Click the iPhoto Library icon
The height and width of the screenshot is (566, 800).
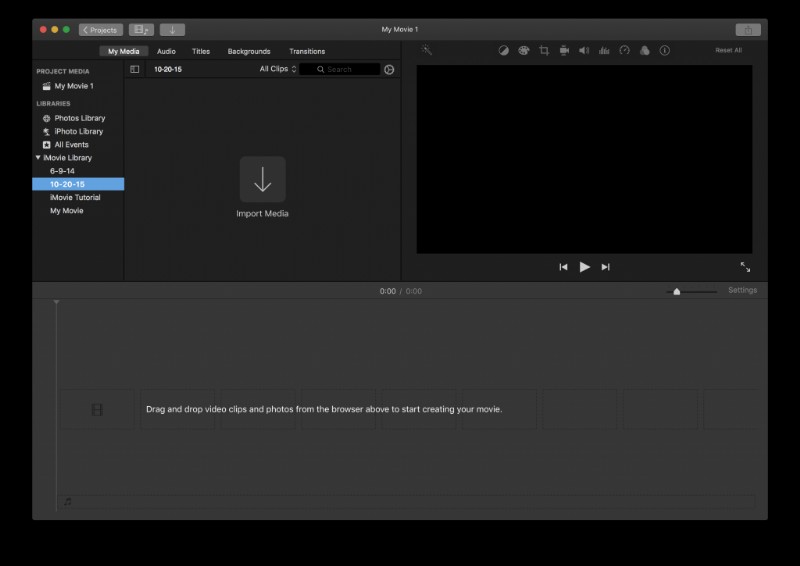point(46,132)
